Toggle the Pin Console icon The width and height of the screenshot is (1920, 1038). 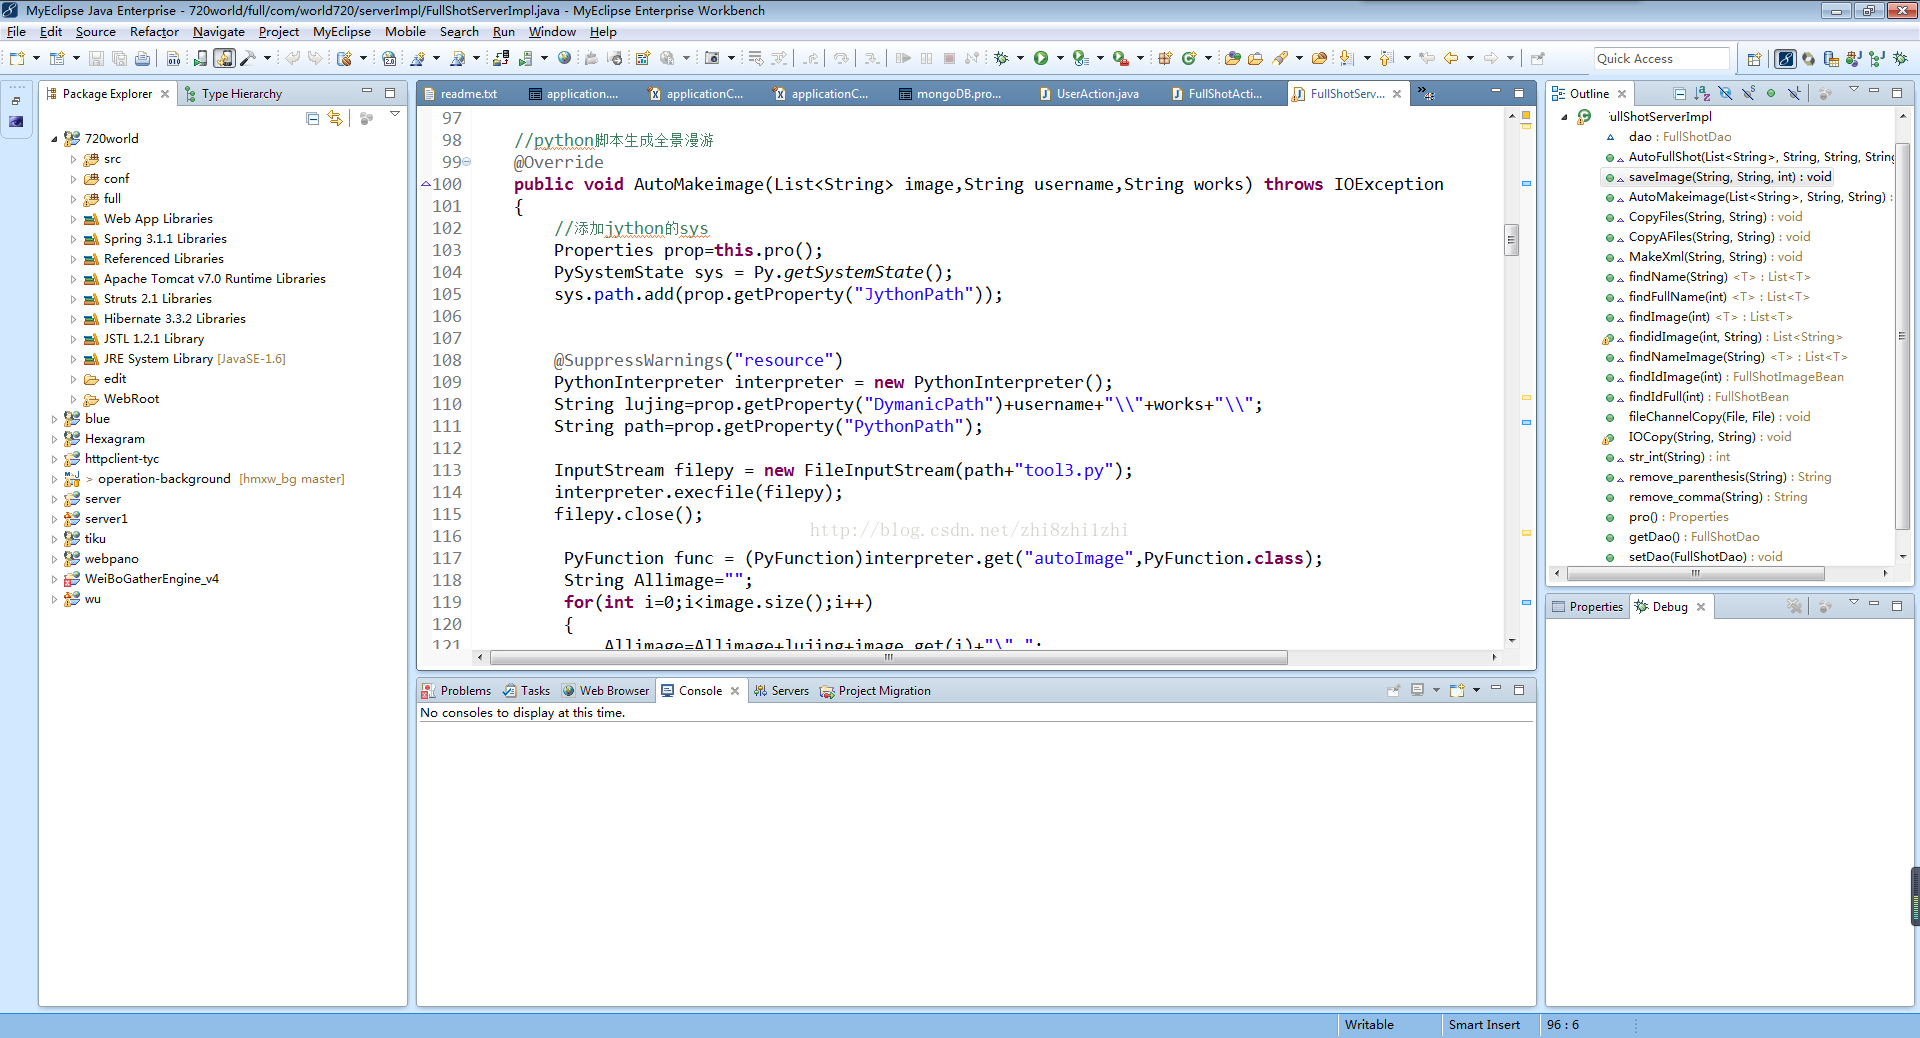[1393, 690]
